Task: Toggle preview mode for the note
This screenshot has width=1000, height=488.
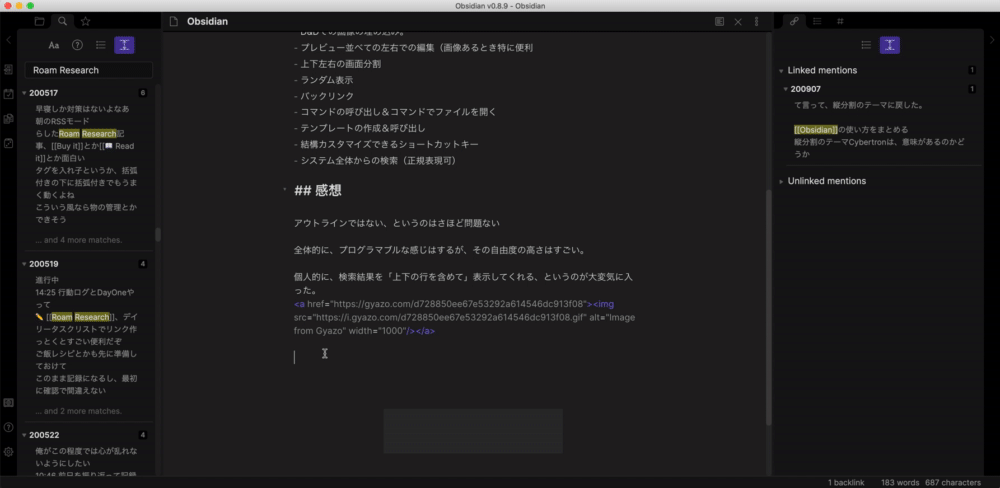Action: click(720, 21)
